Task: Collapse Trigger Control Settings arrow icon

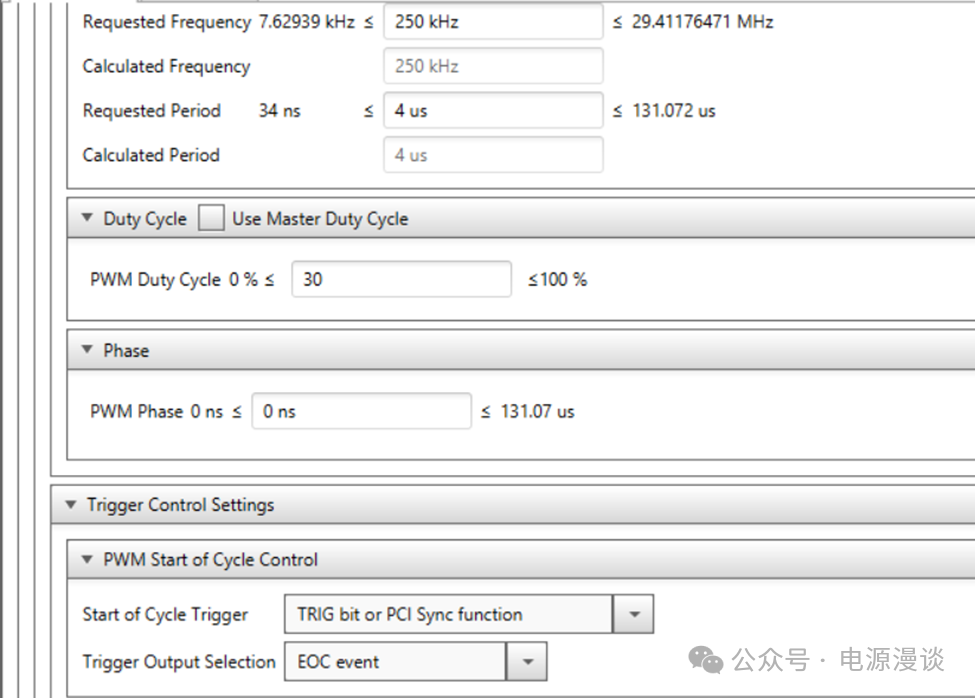Action: 69,505
